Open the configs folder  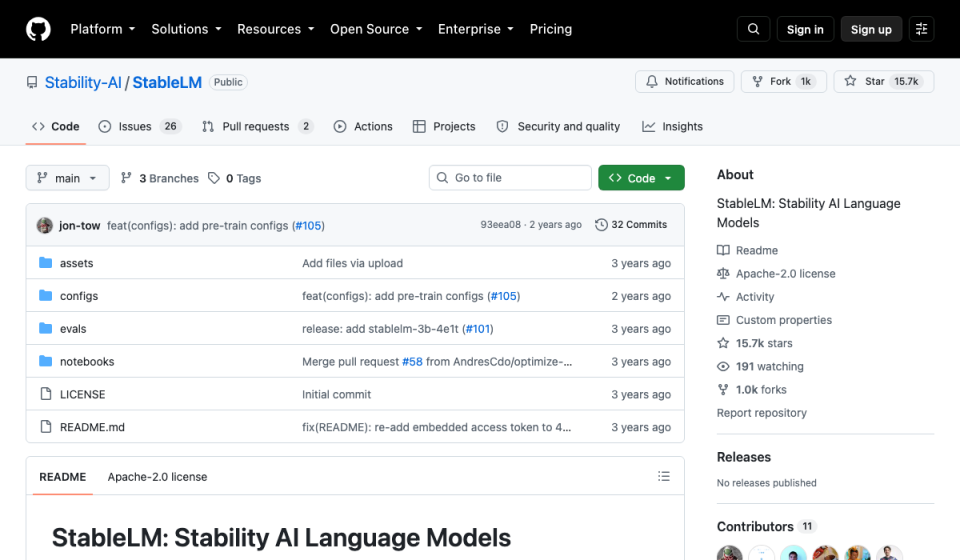(79, 296)
